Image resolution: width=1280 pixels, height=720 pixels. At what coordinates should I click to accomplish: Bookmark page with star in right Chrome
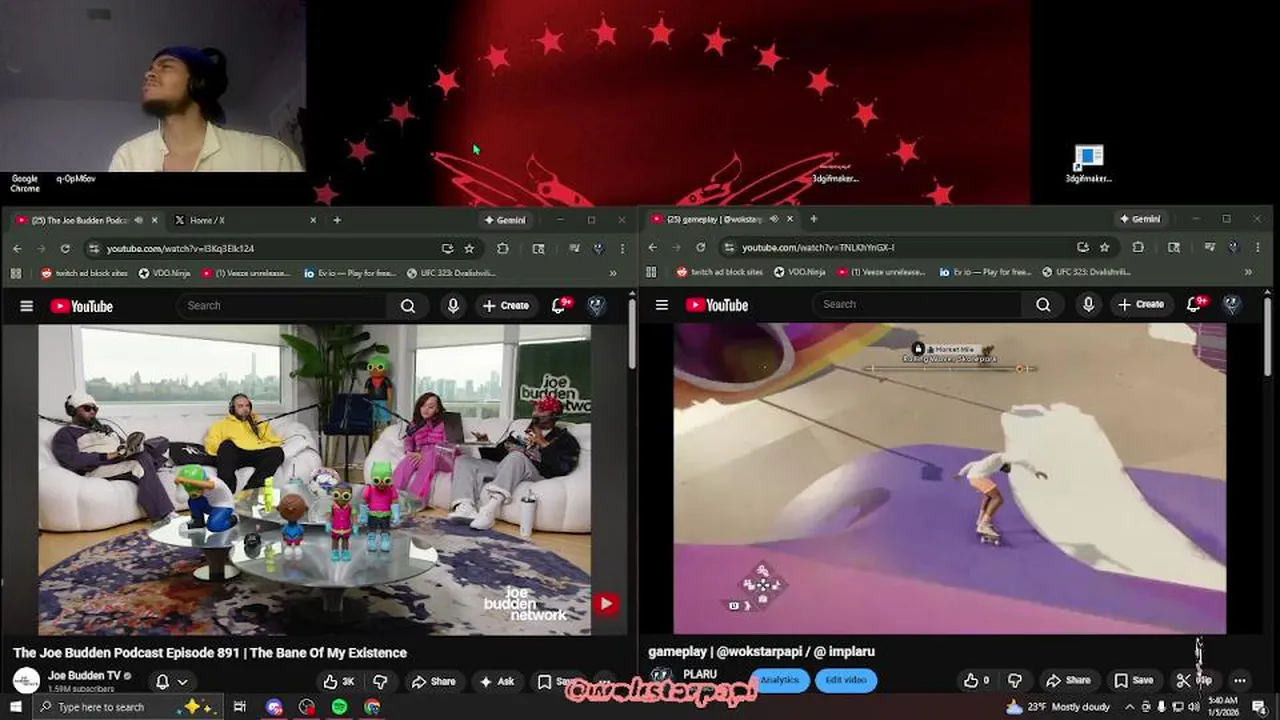tap(1105, 247)
